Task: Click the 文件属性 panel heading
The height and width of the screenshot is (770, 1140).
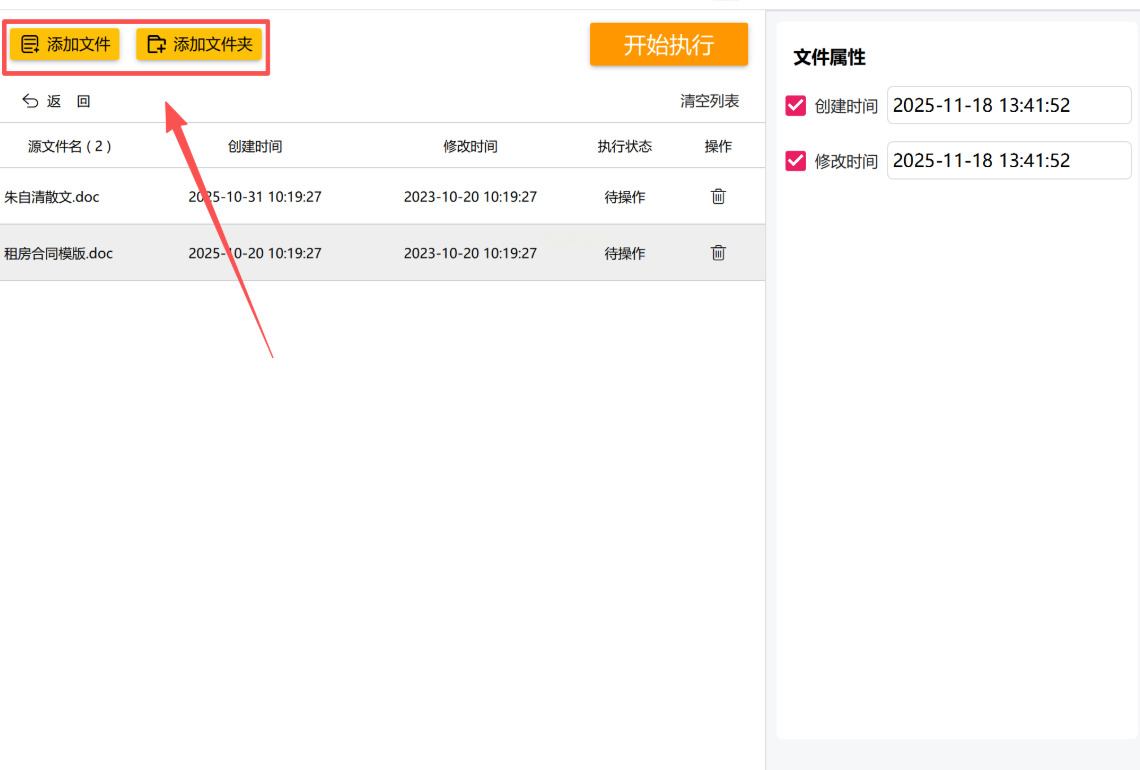Action: coord(830,57)
